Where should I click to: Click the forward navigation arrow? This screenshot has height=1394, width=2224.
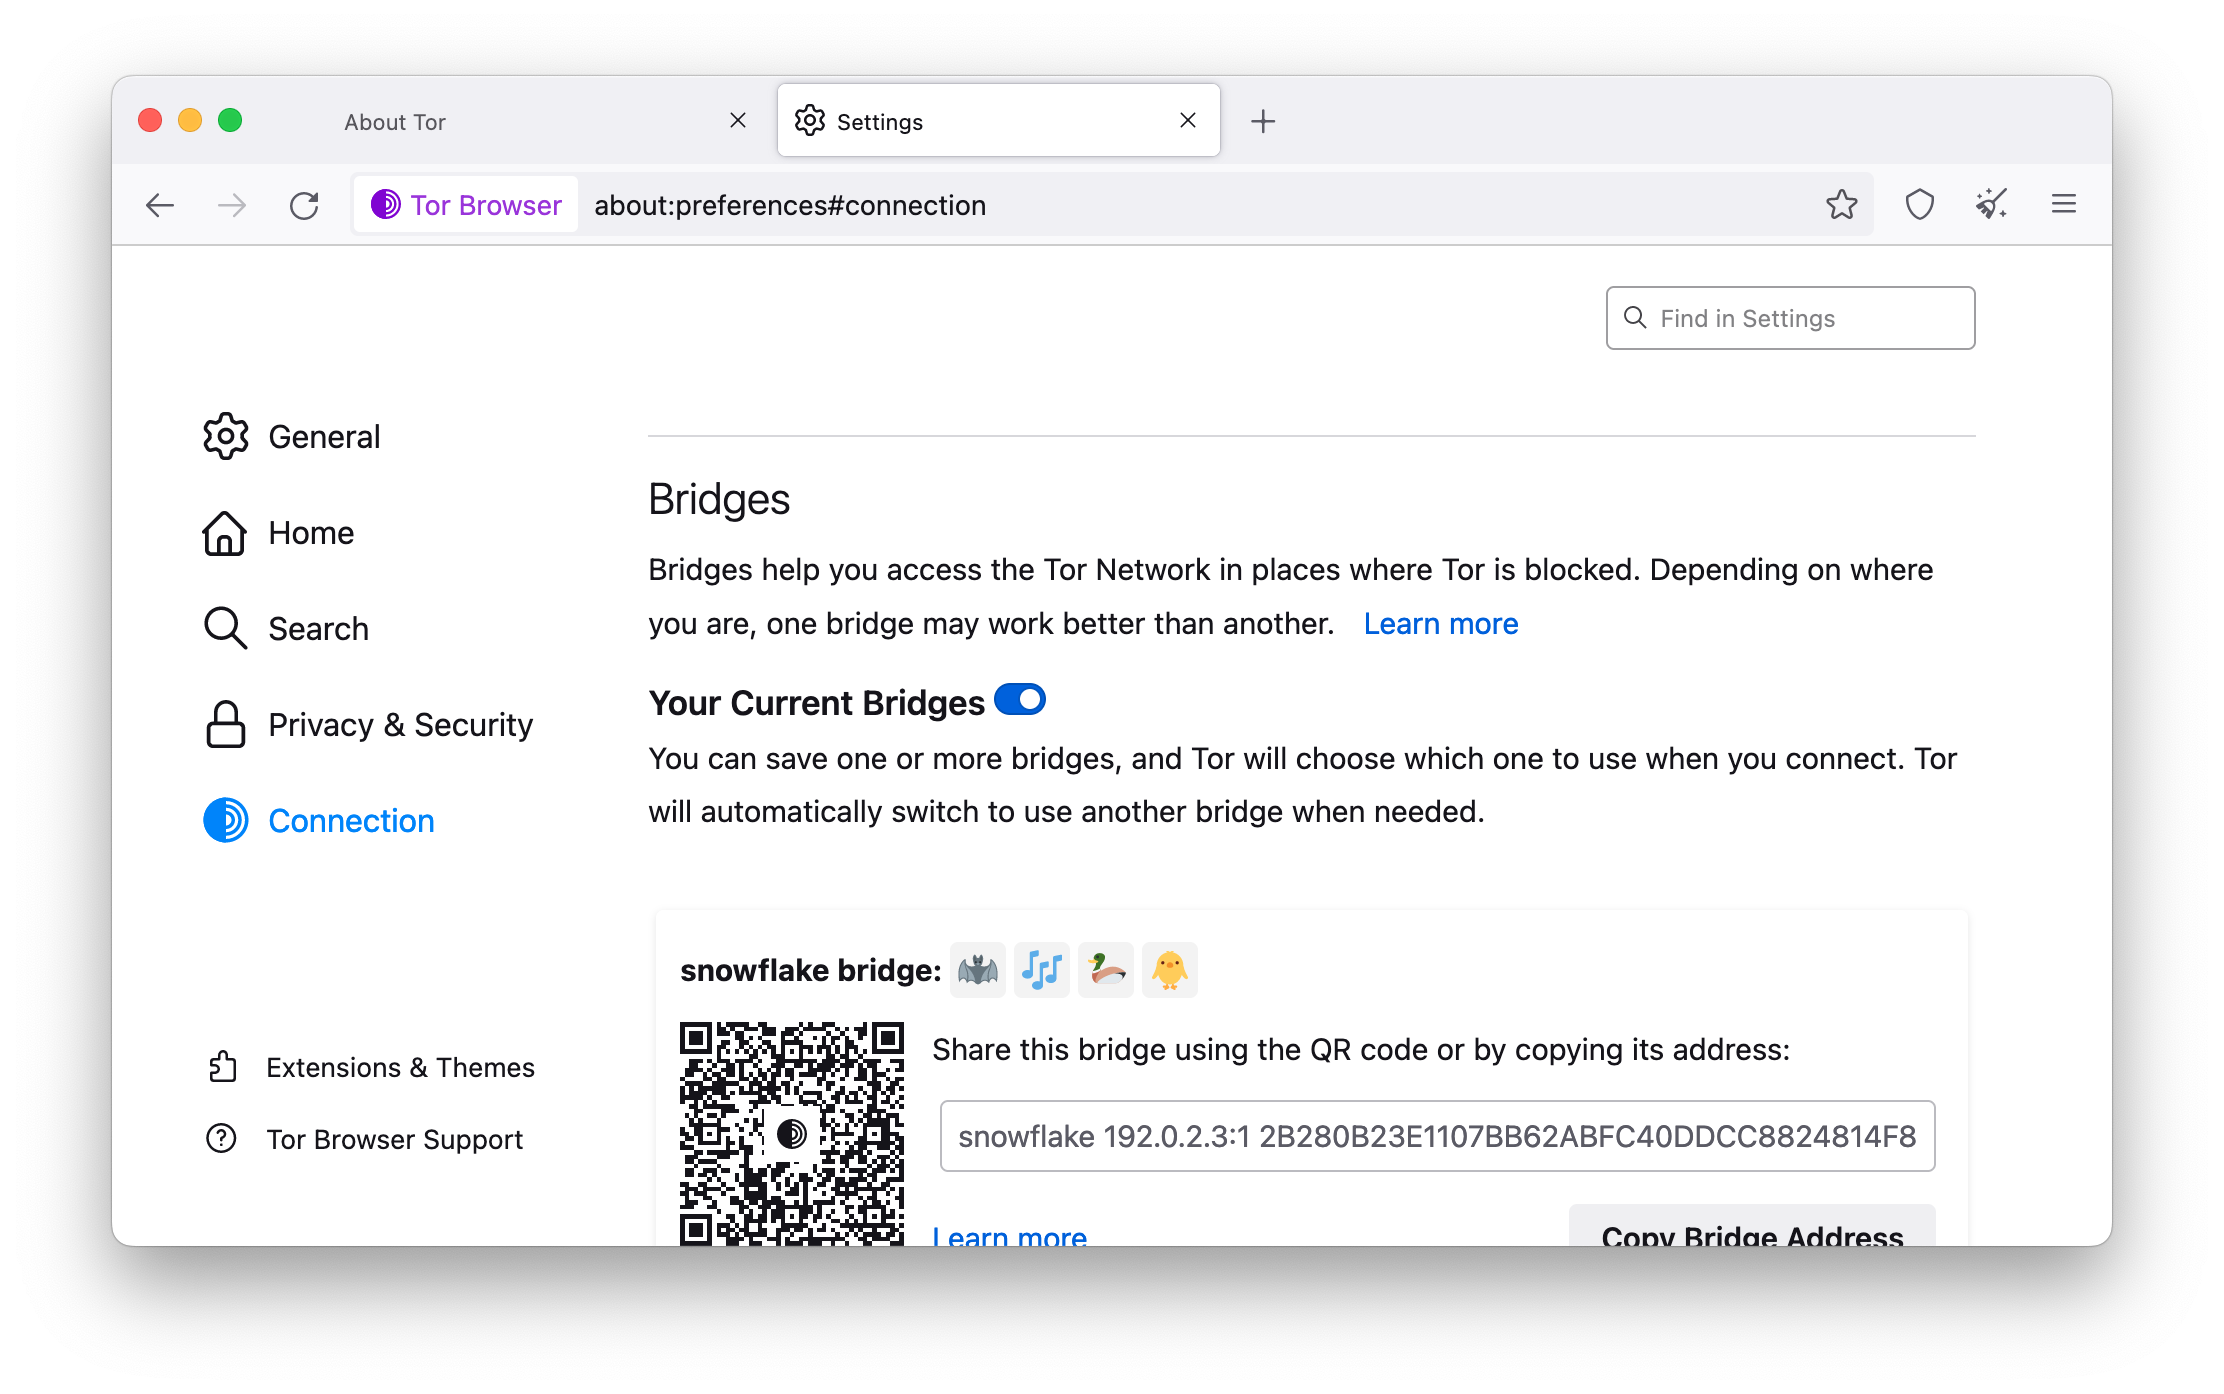232,205
